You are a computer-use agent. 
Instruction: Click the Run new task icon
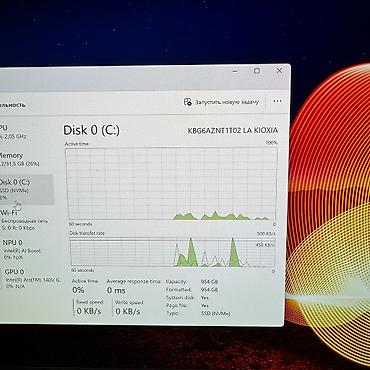(188, 102)
